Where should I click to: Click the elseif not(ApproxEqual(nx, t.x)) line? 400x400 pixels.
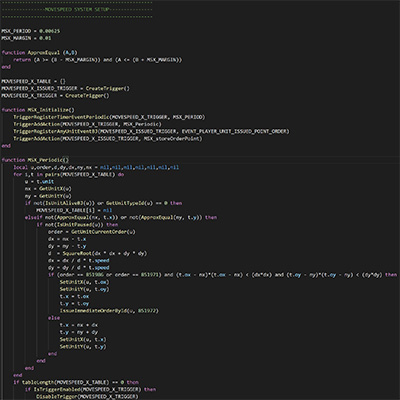(x=121, y=217)
